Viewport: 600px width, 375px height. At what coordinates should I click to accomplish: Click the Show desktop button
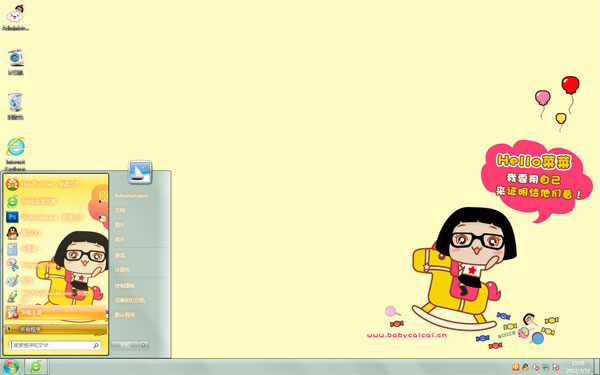click(596, 367)
